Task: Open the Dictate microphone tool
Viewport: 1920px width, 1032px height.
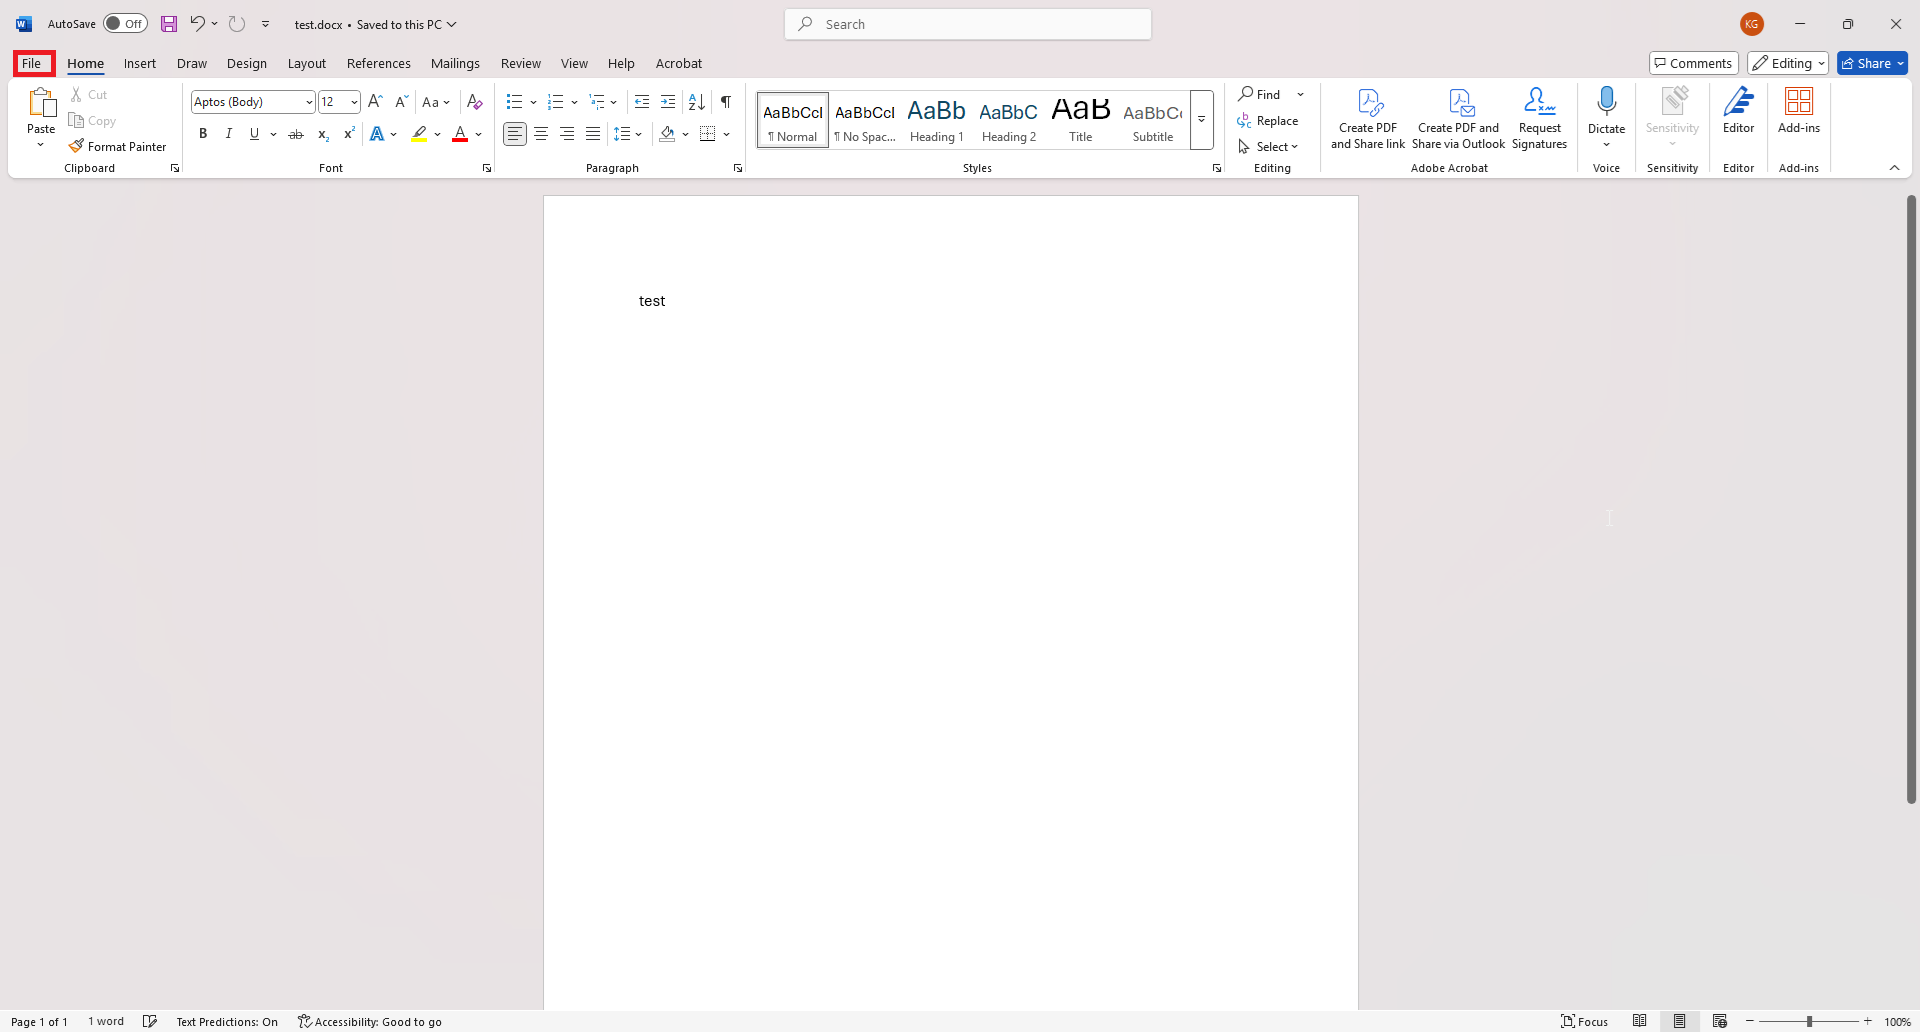Action: 1606,117
